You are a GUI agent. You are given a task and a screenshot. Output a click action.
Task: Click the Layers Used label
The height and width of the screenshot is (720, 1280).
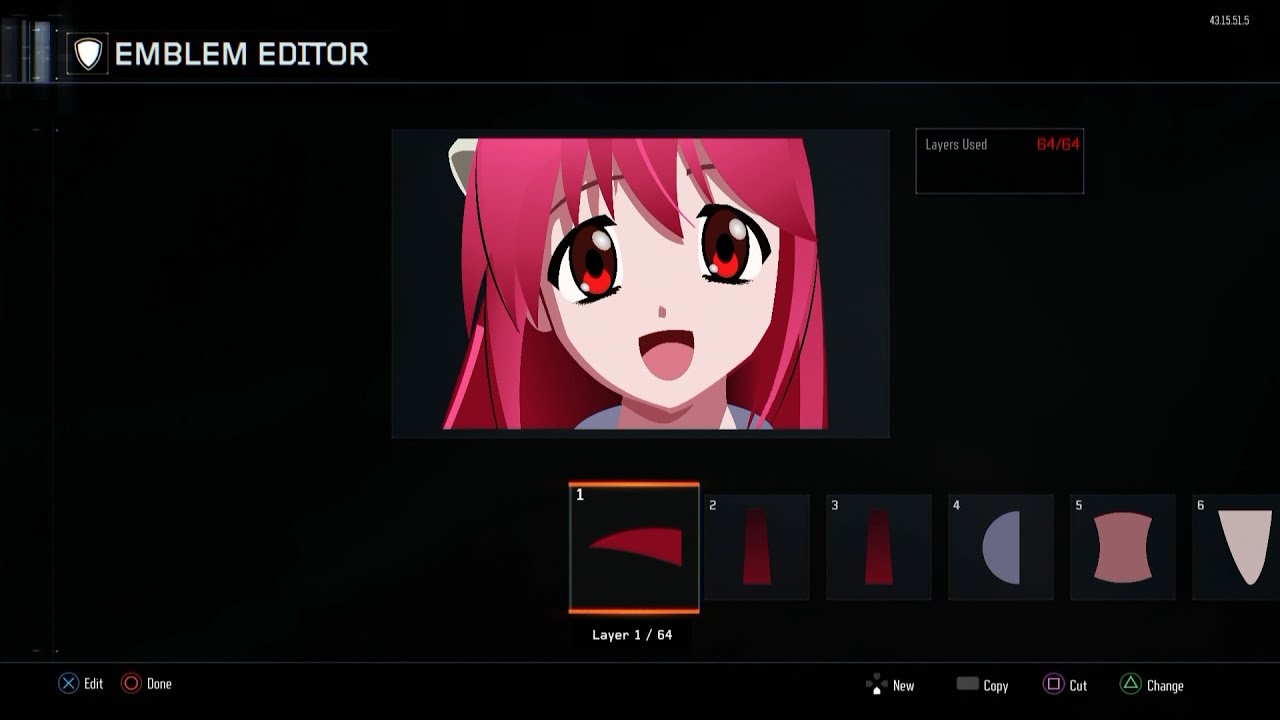point(956,145)
